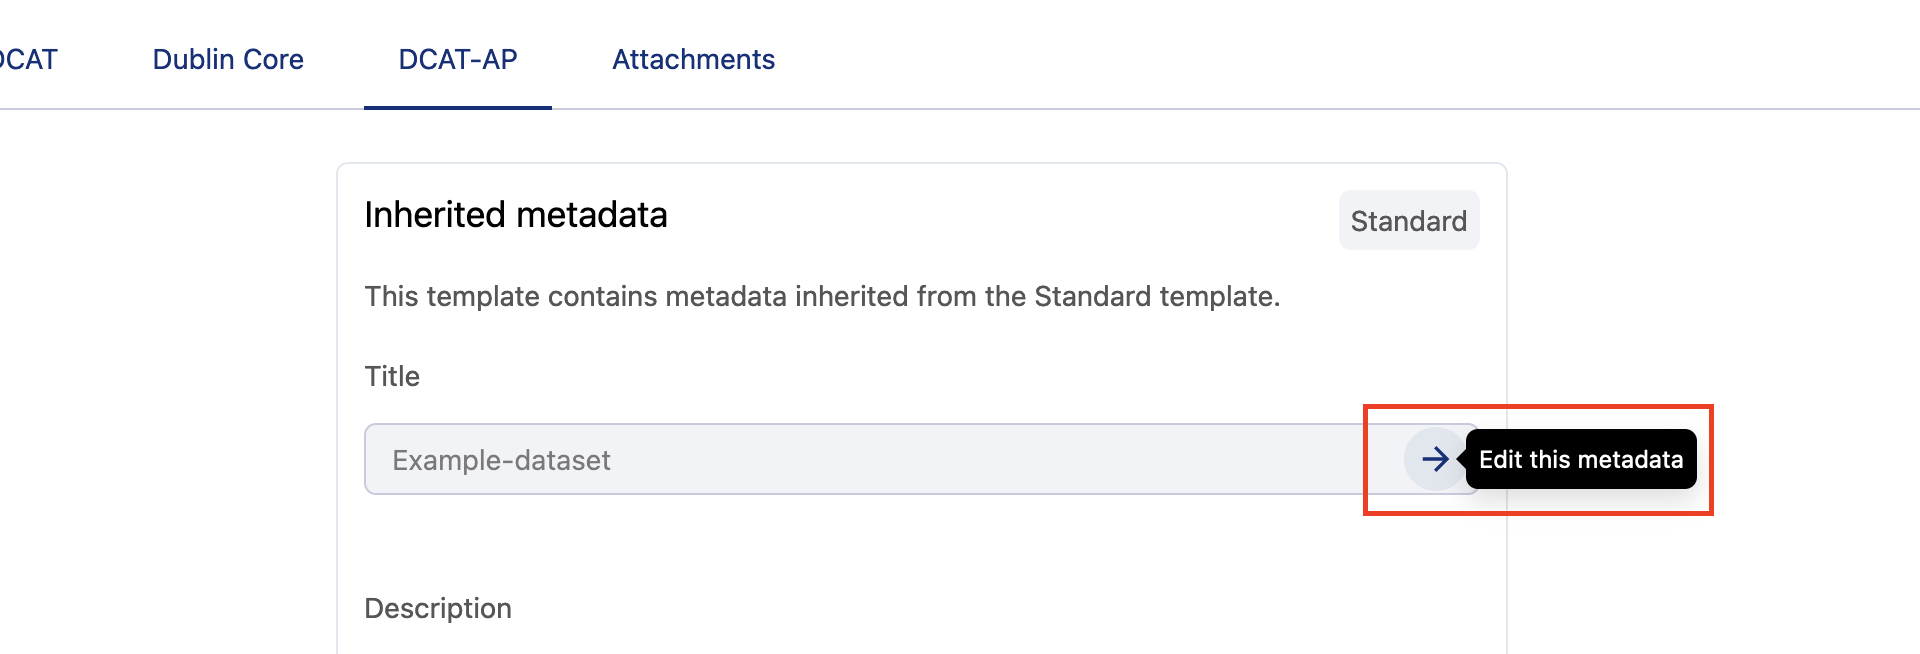Switch to the Attachments tab

[693, 60]
